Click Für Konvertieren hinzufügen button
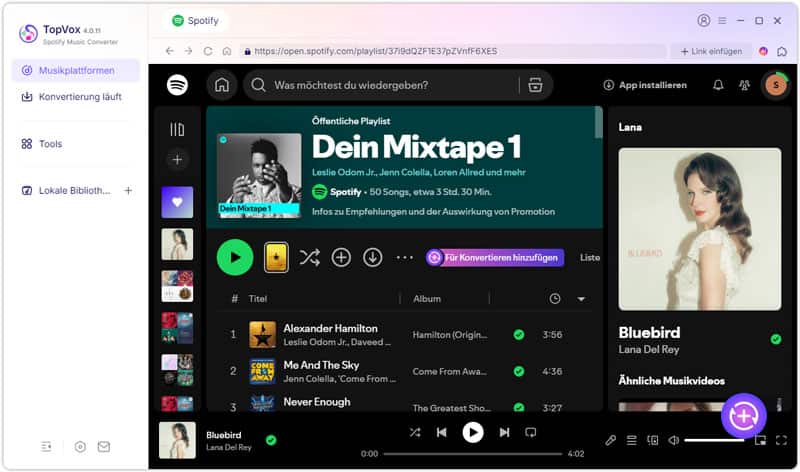This screenshot has width=800, height=472. 495,258
